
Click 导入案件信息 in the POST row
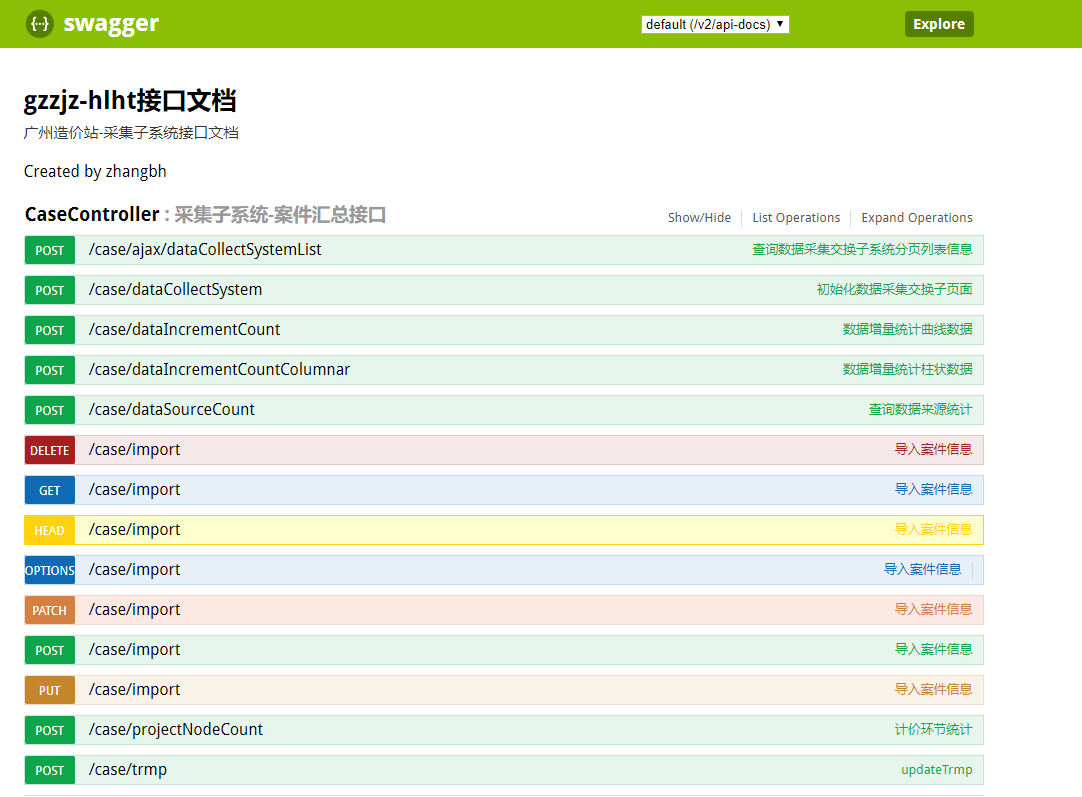pyautogui.click(x=934, y=649)
